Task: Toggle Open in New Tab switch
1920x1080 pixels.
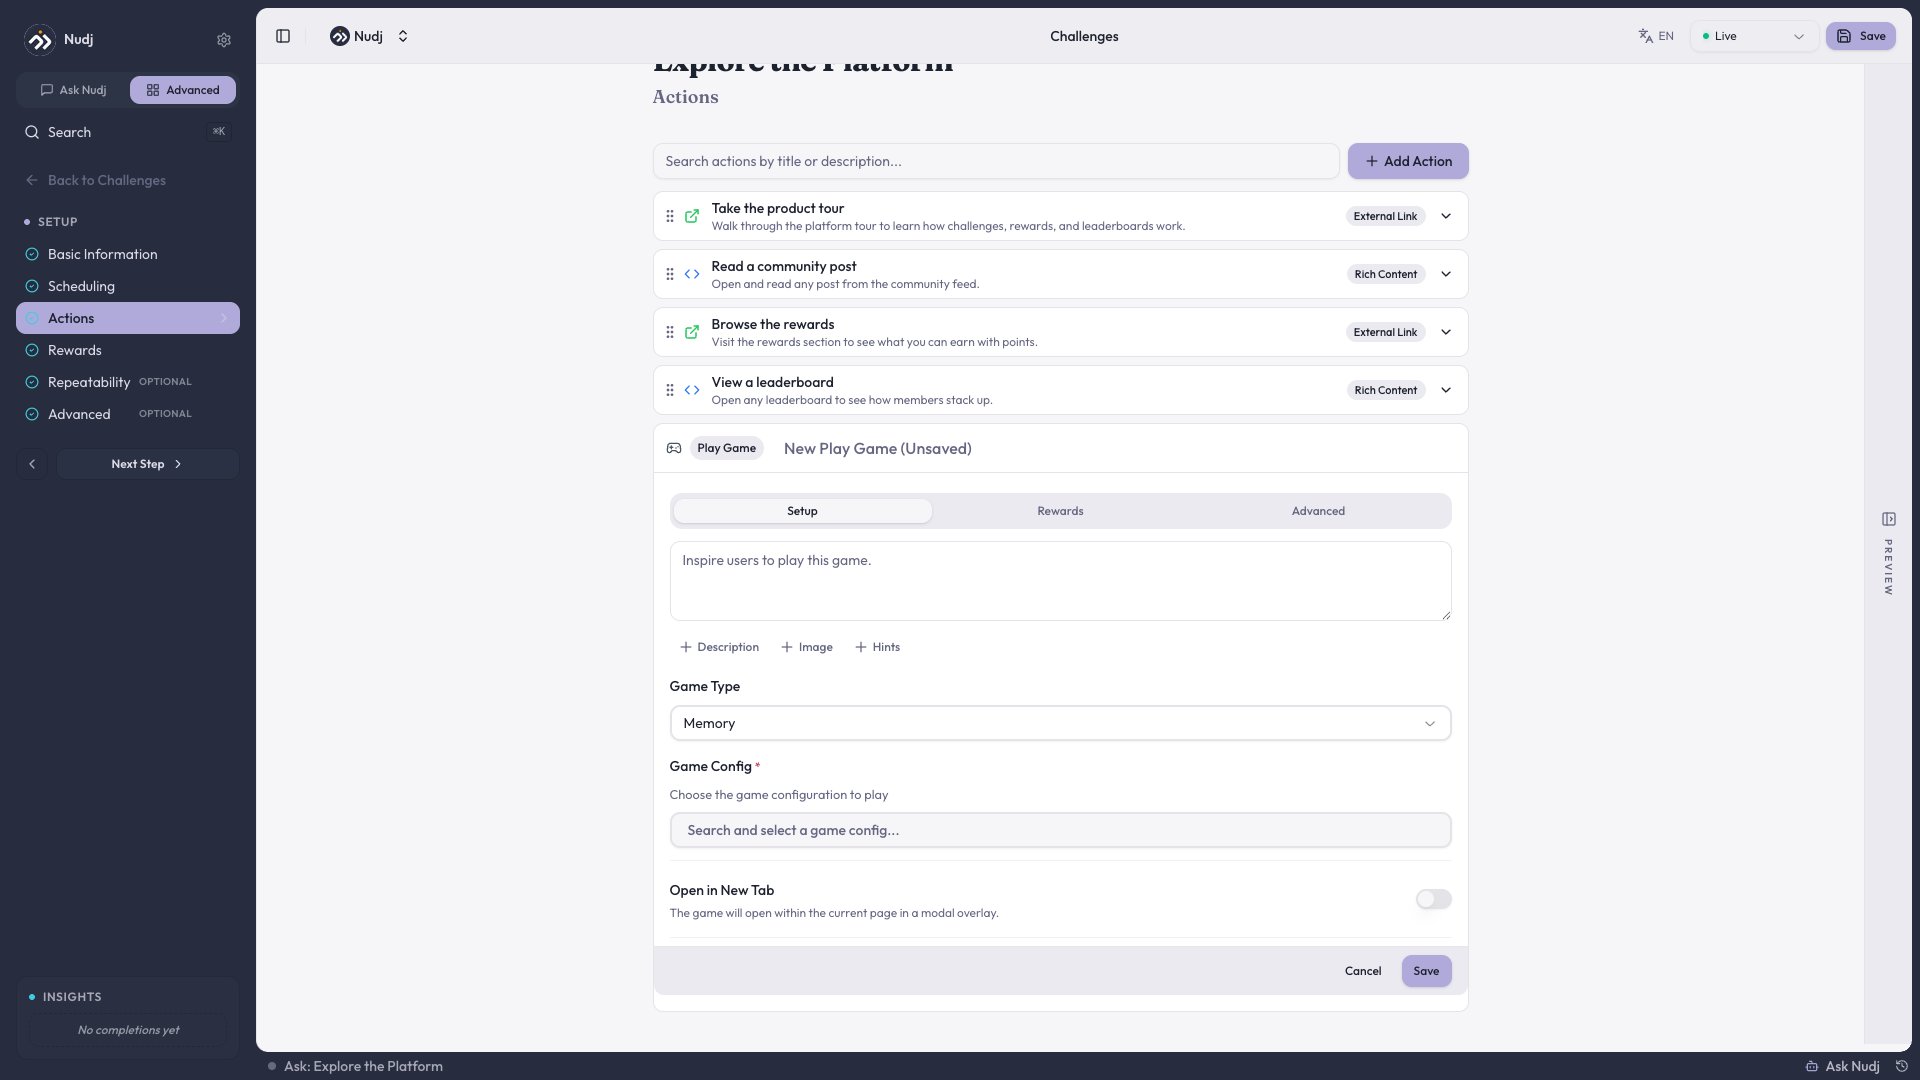Action: point(1433,899)
